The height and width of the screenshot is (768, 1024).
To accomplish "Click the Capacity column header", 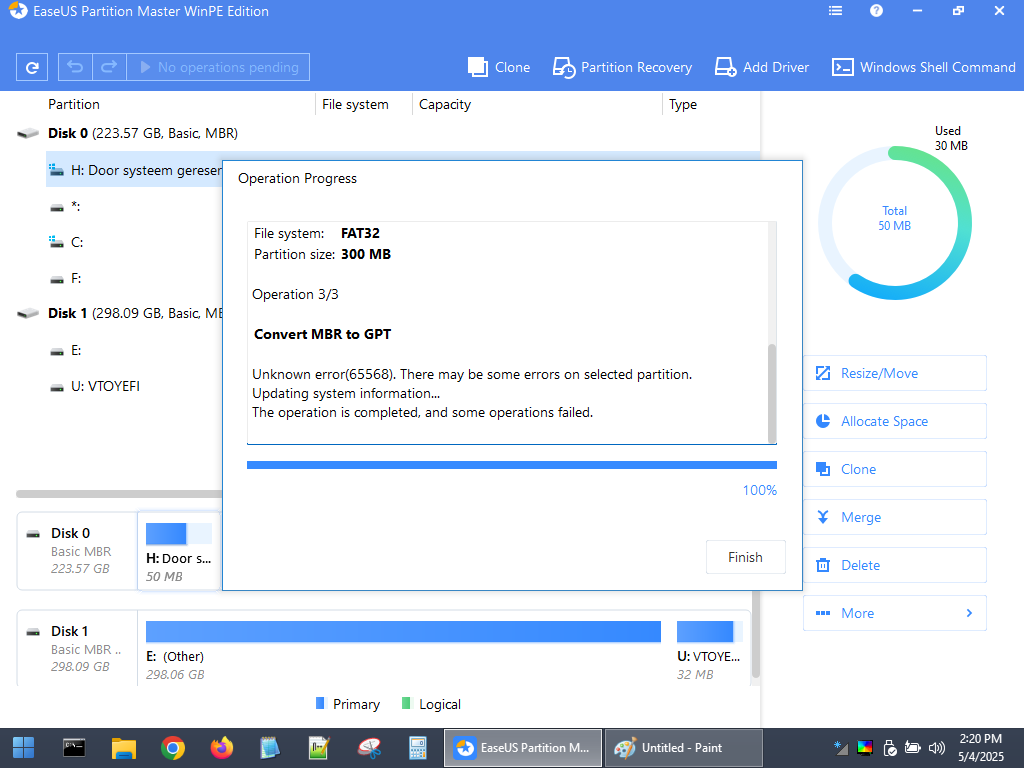I will (445, 104).
